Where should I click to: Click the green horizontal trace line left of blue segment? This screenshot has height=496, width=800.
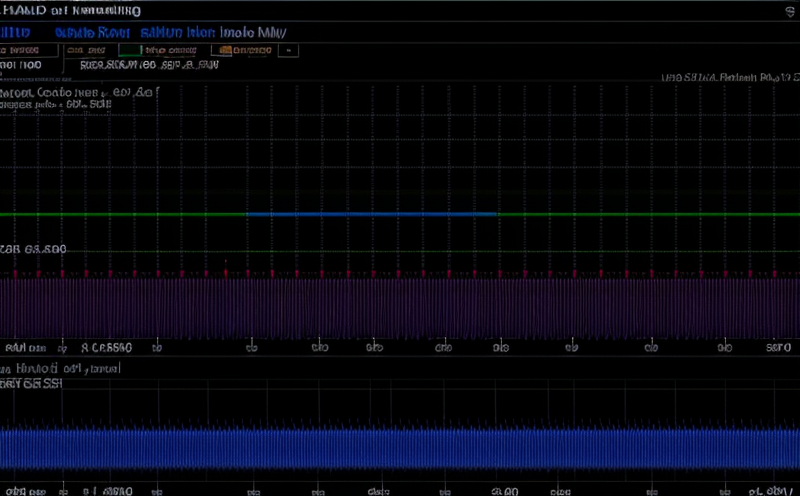(120, 214)
